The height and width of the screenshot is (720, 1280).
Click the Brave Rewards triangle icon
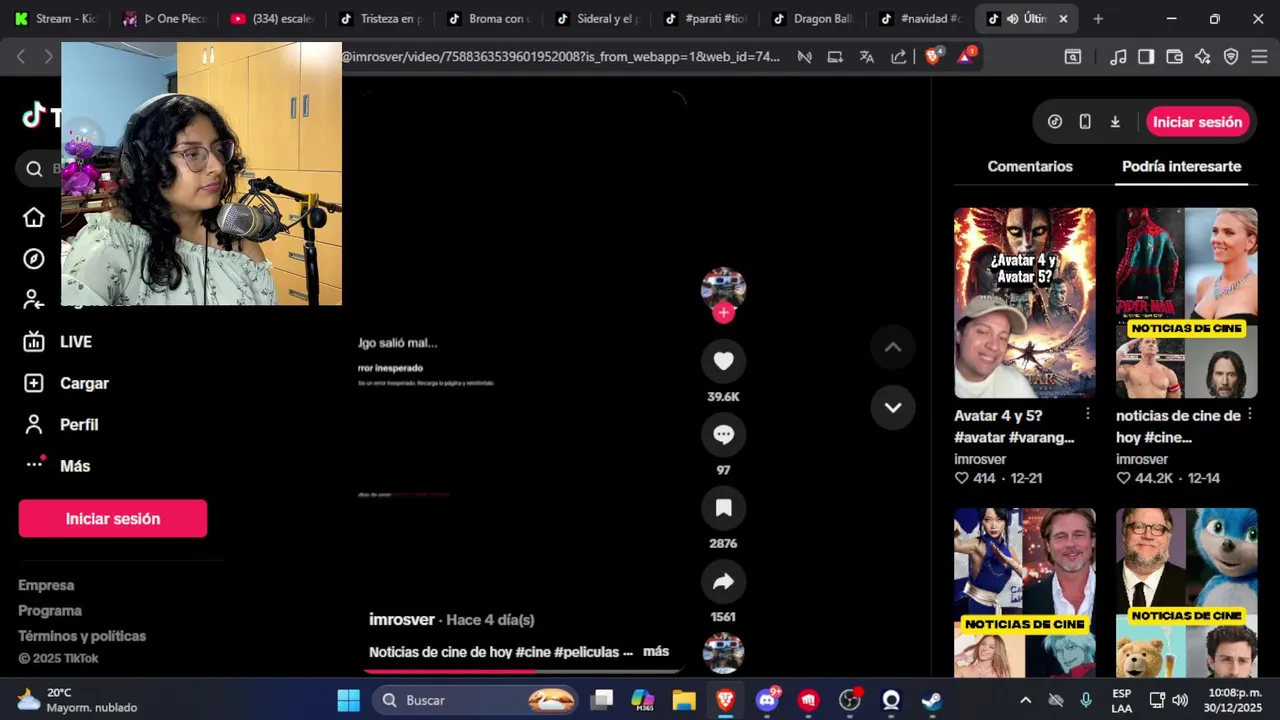pyautogui.click(x=965, y=56)
